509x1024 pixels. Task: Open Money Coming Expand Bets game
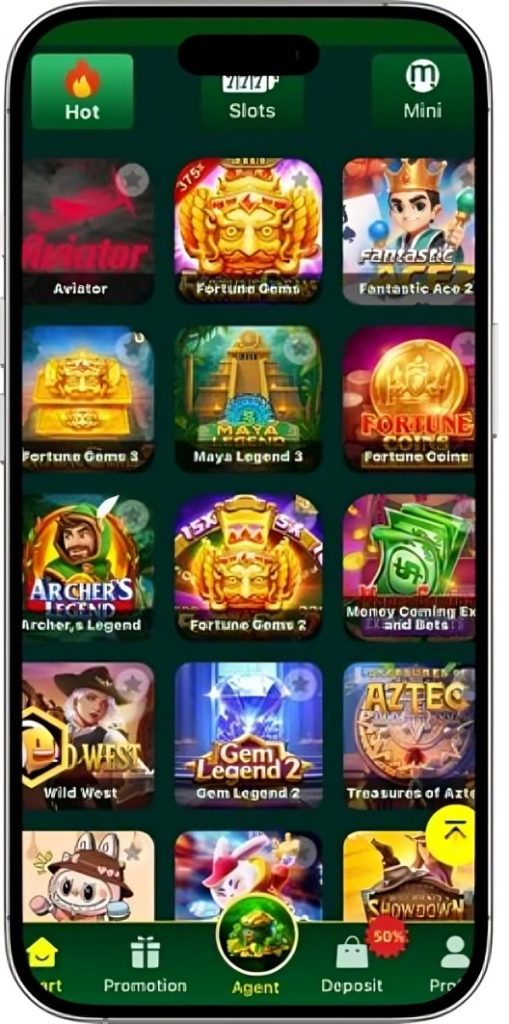[x=409, y=567]
